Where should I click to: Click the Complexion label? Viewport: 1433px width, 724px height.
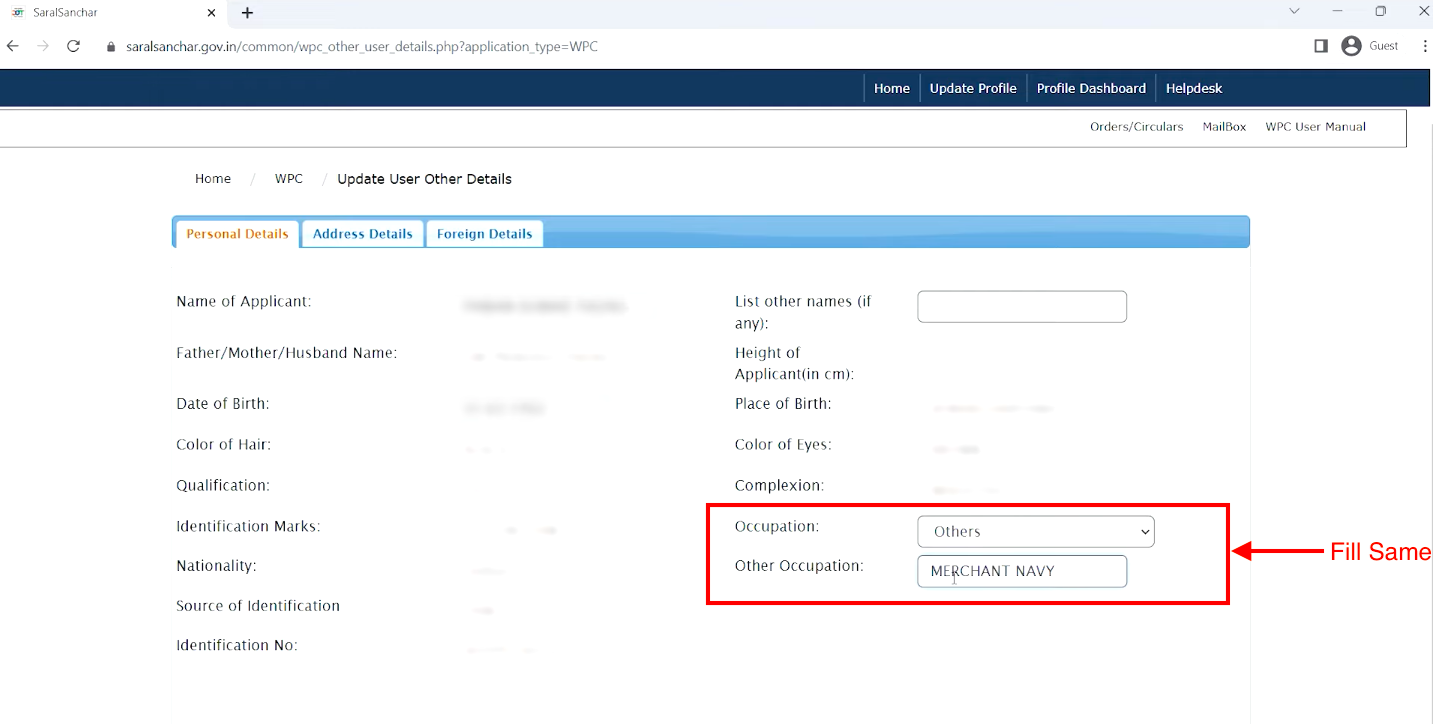[x=780, y=486]
